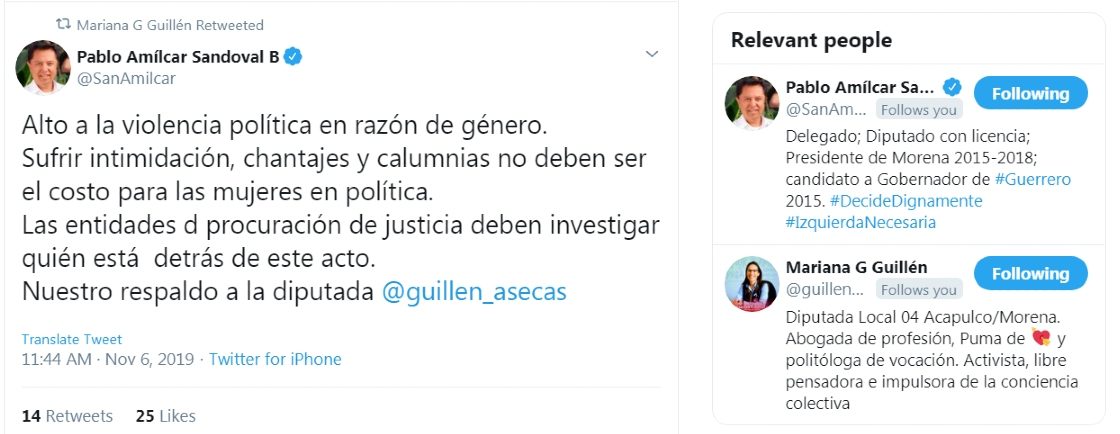The height and width of the screenshot is (434, 1120).
Task: Click the #Guerrero hashtag in the bio
Action: pyautogui.click(x=1033, y=179)
